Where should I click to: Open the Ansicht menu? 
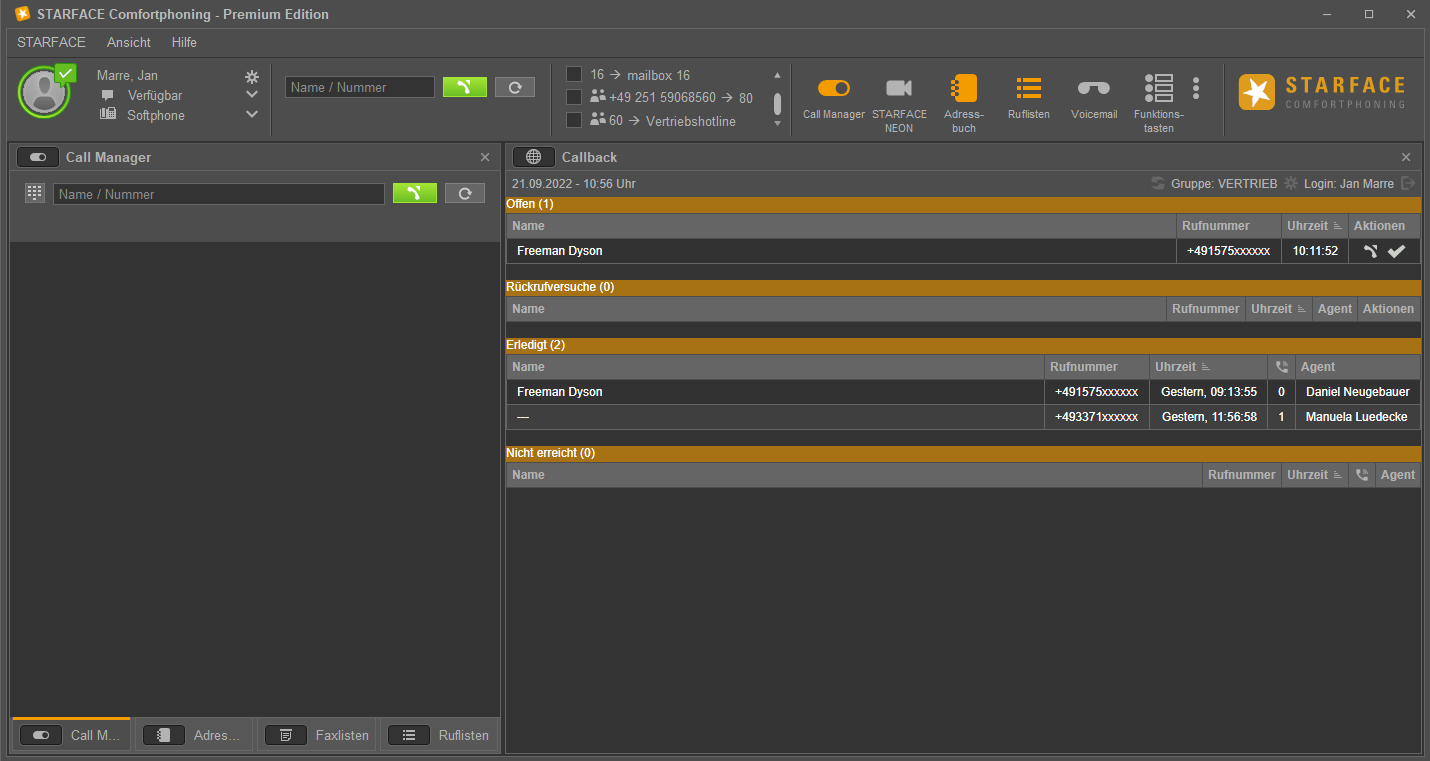click(129, 42)
